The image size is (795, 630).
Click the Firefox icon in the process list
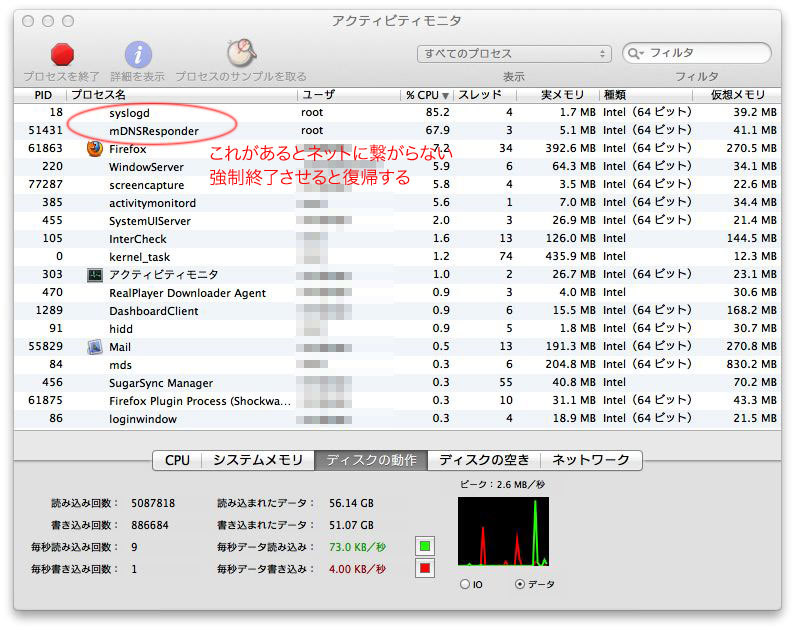[x=95, y=149]
